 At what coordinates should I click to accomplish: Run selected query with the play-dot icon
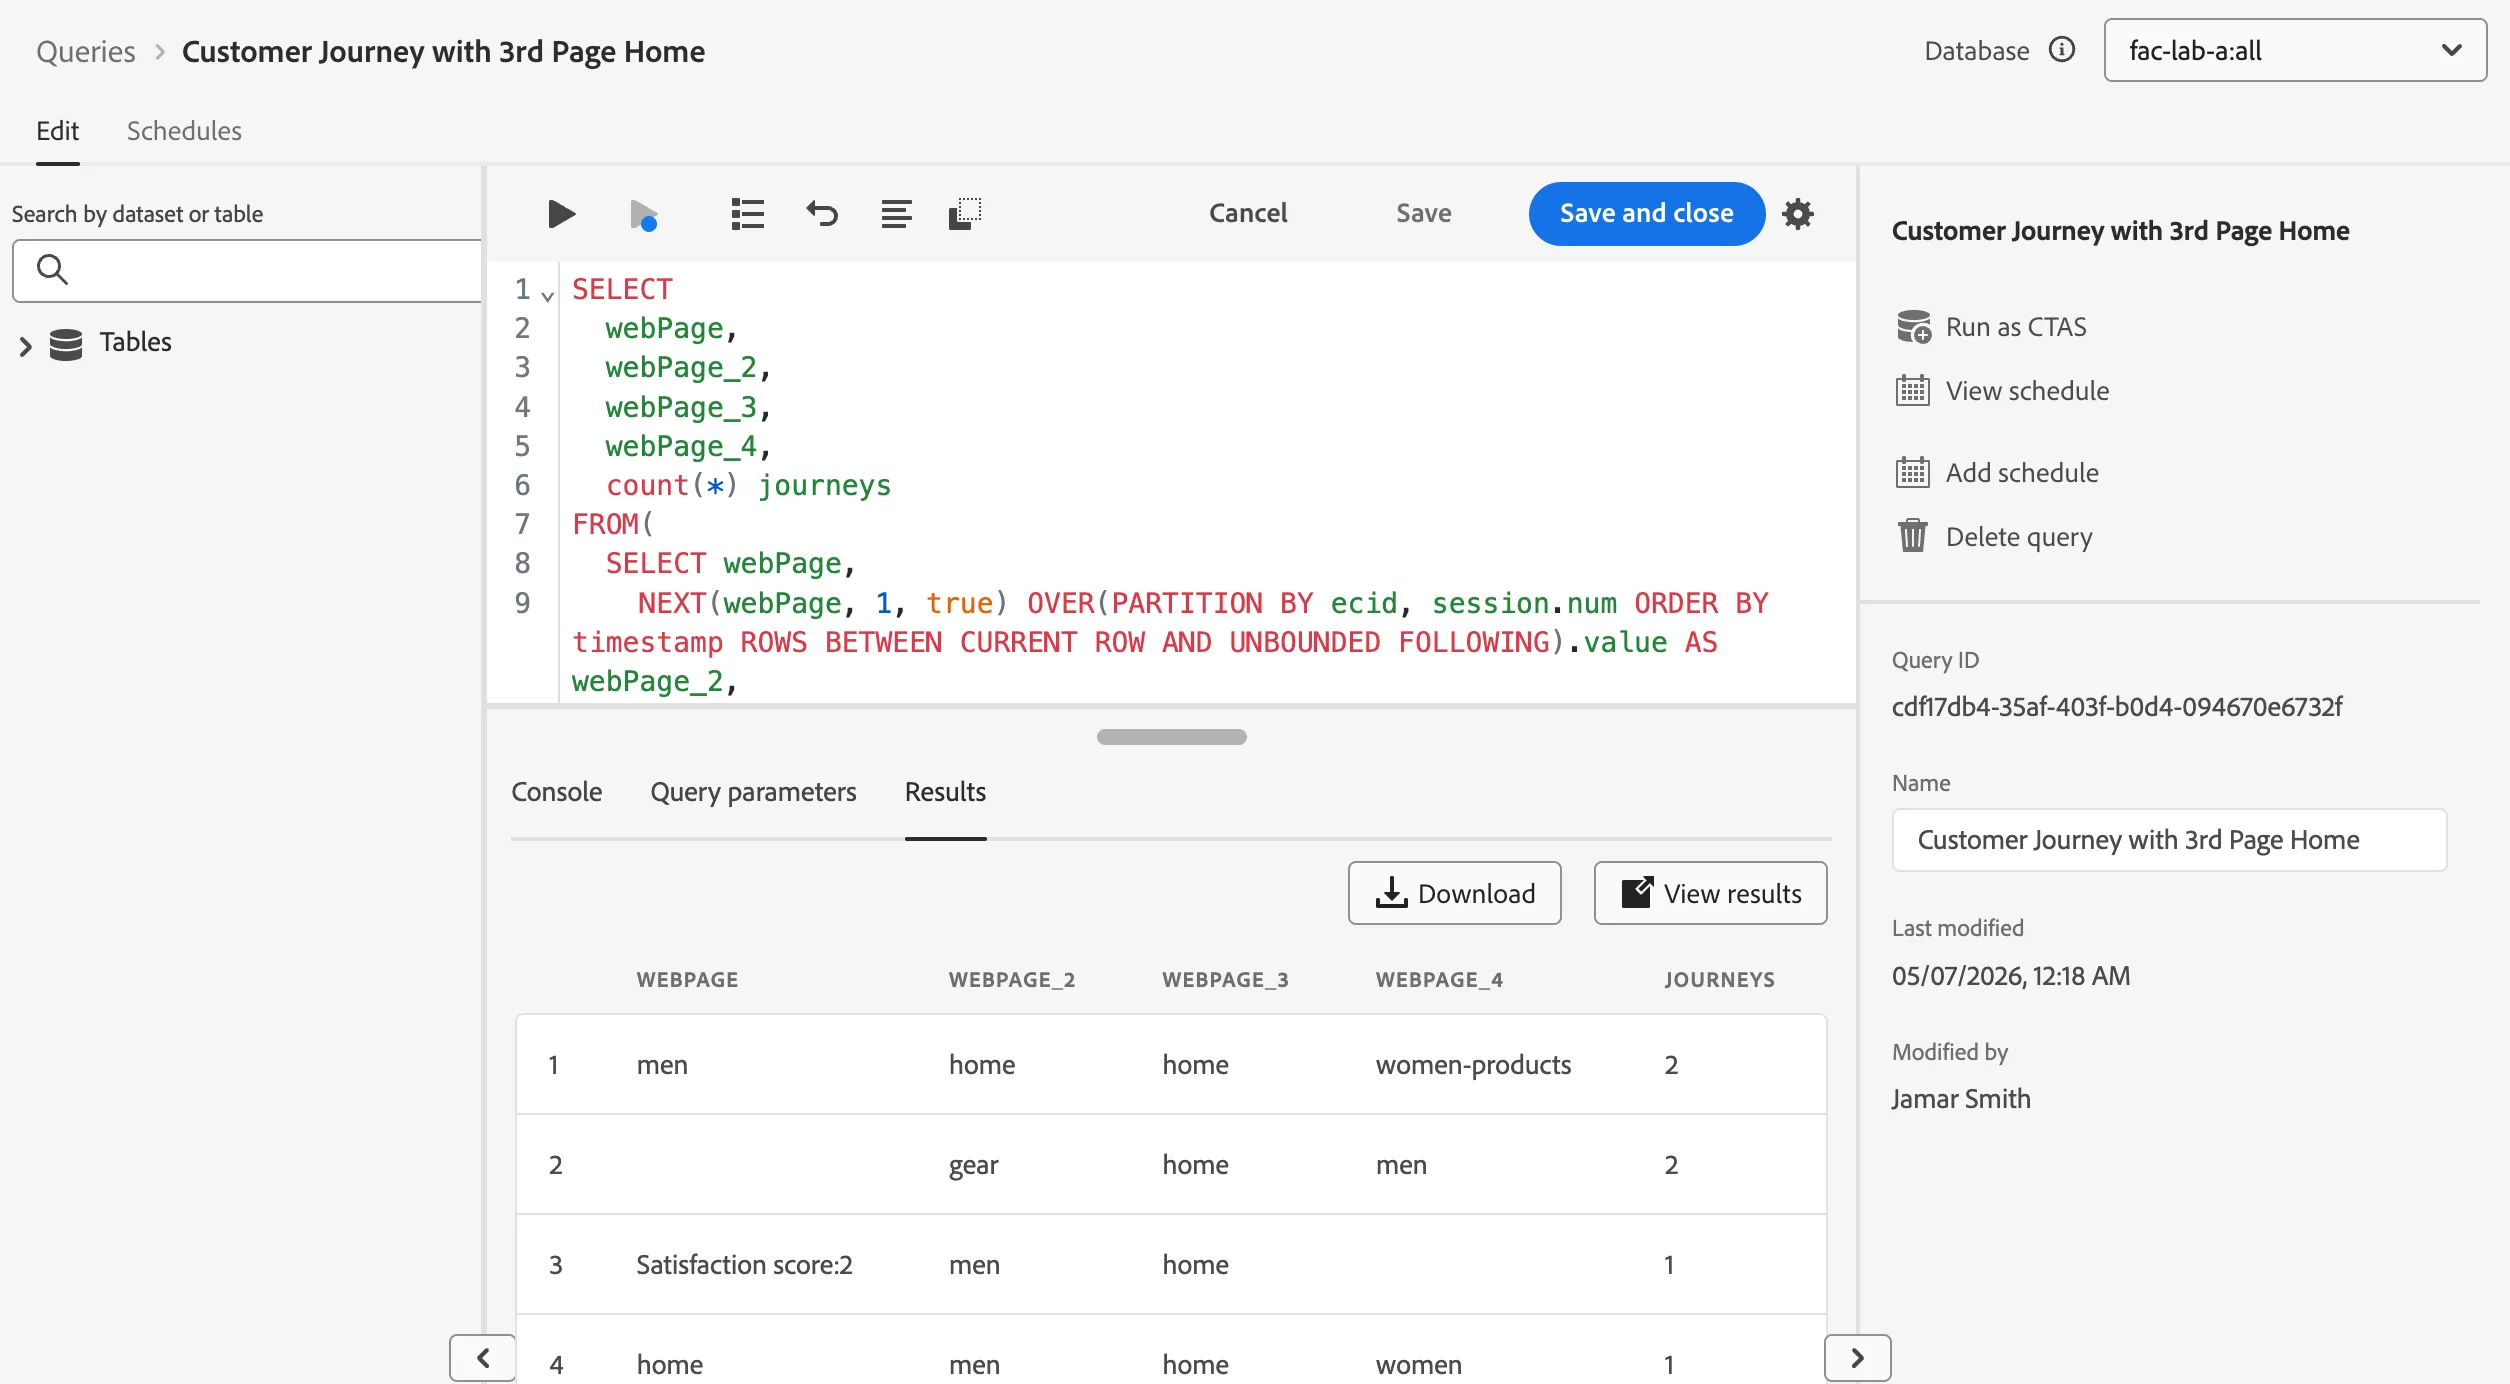(x=643, y=214)
